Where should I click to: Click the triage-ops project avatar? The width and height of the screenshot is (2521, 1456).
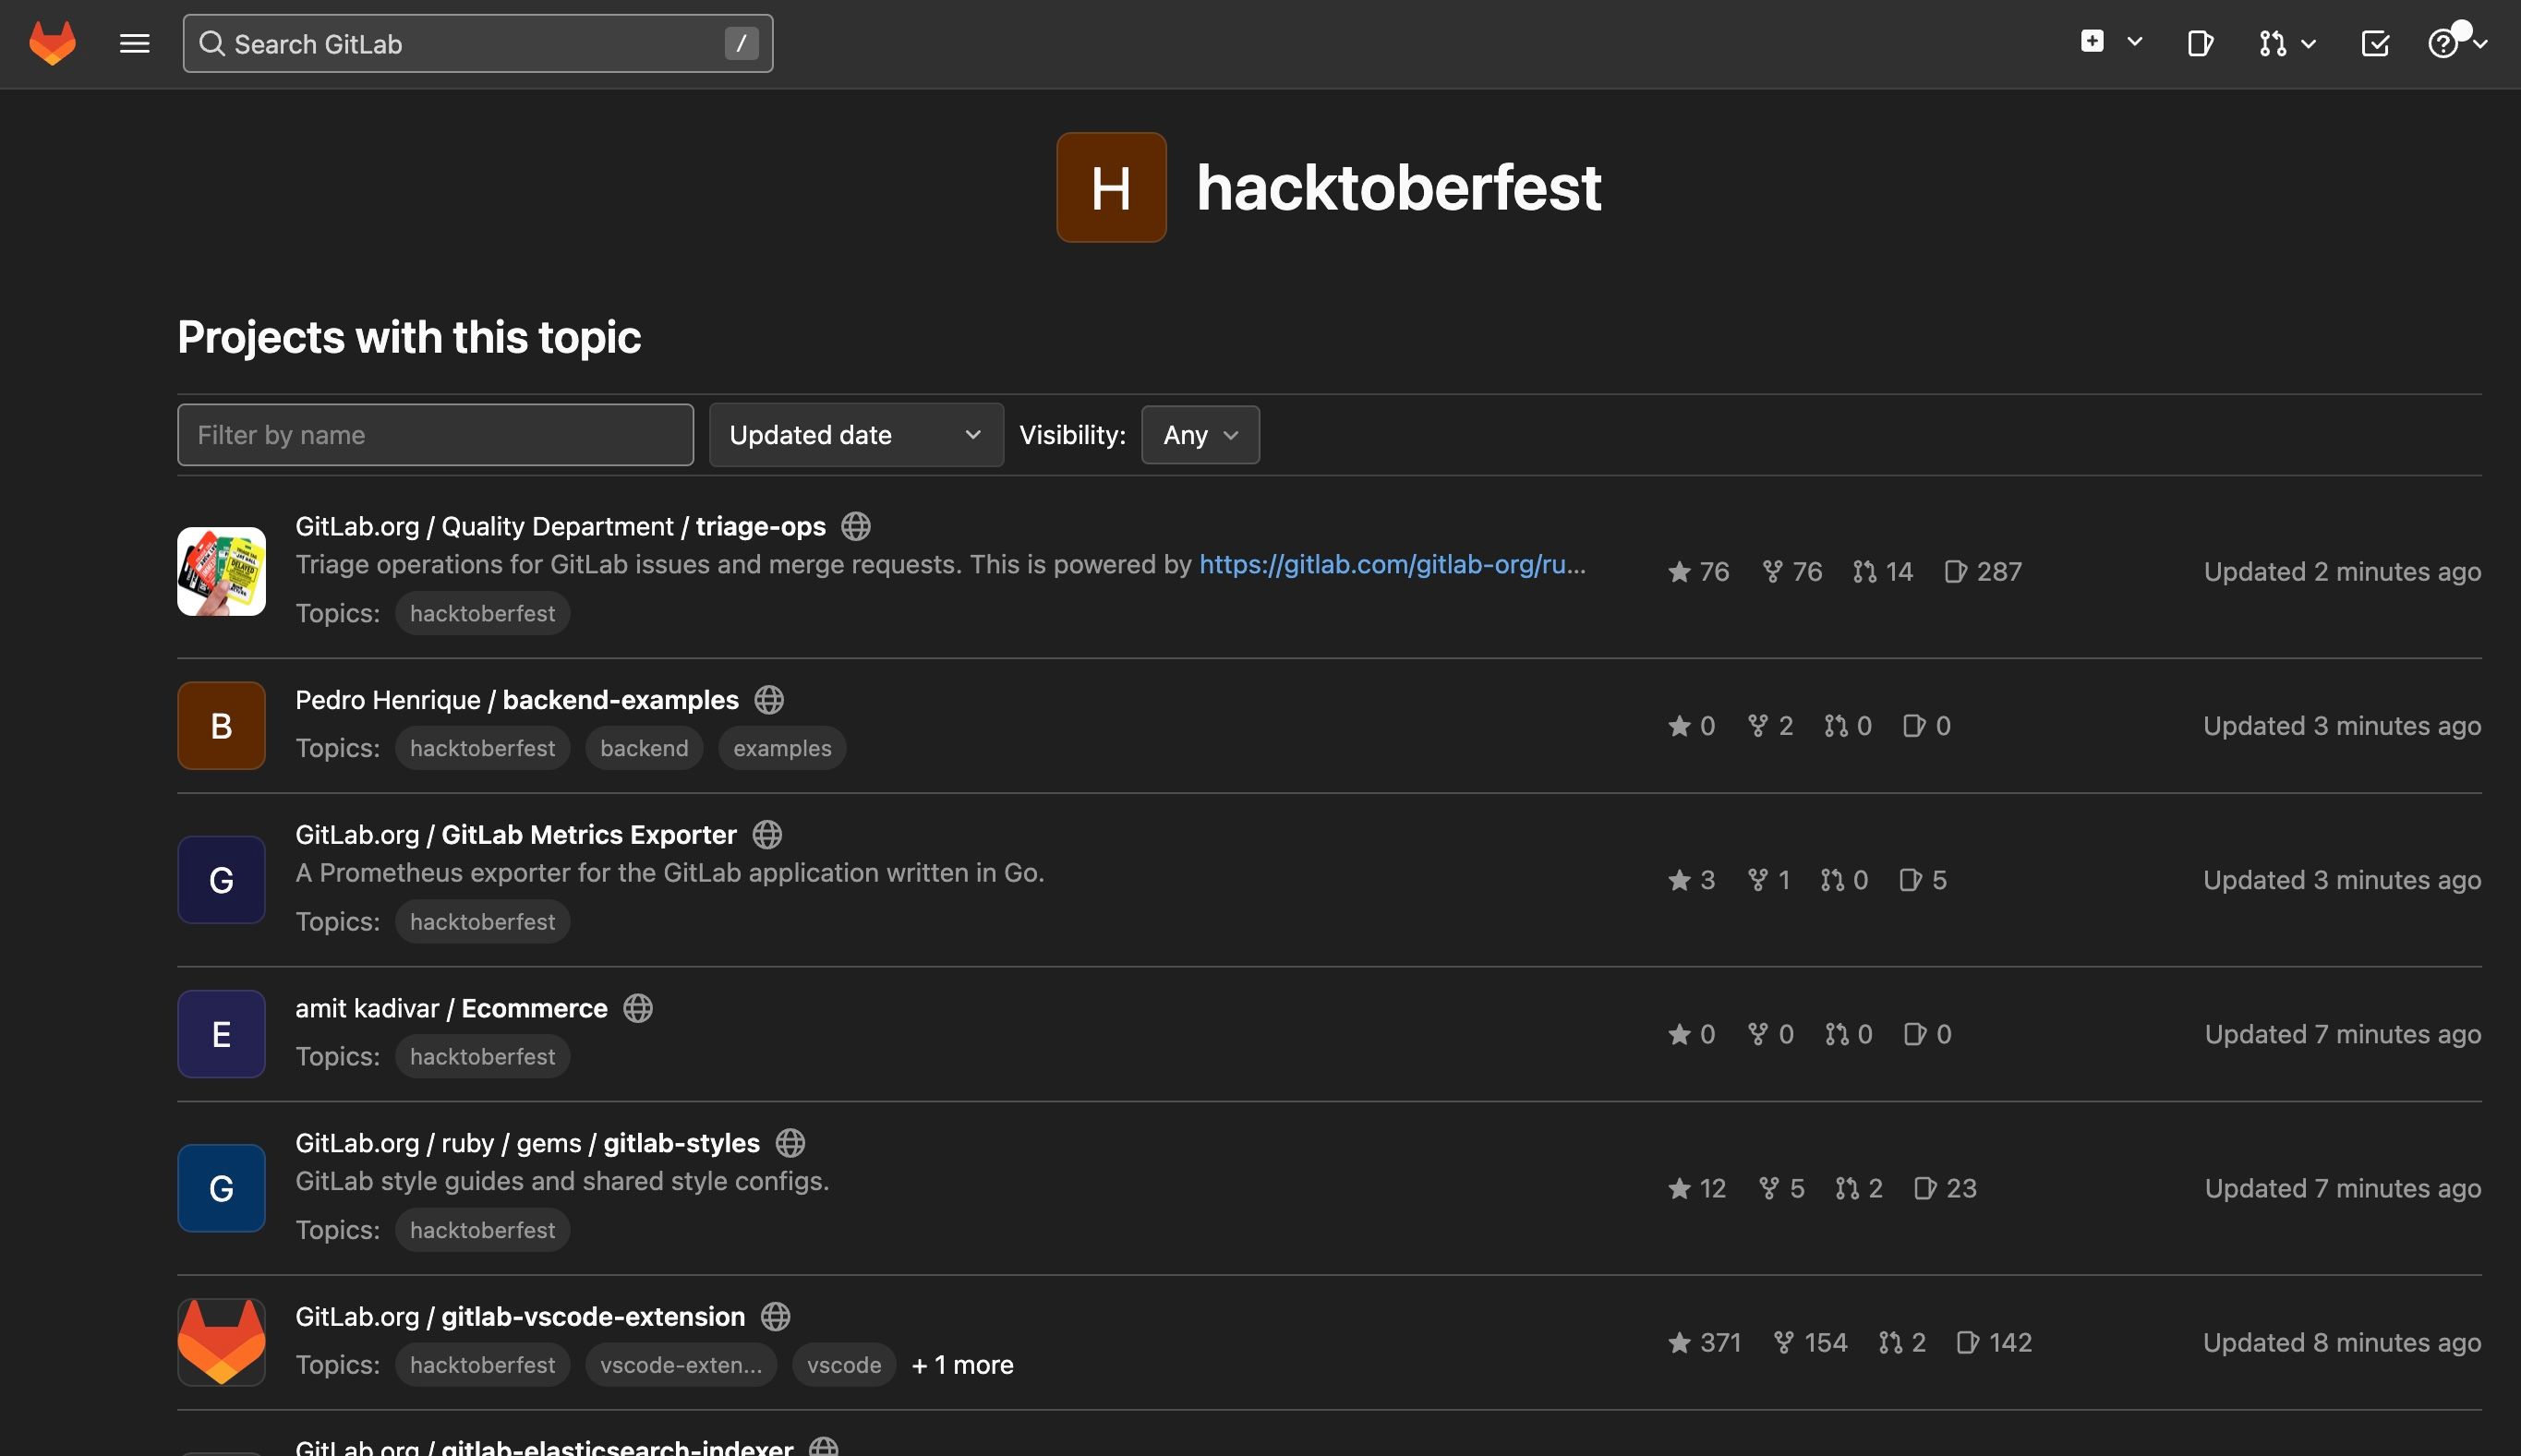click(221, 571)
